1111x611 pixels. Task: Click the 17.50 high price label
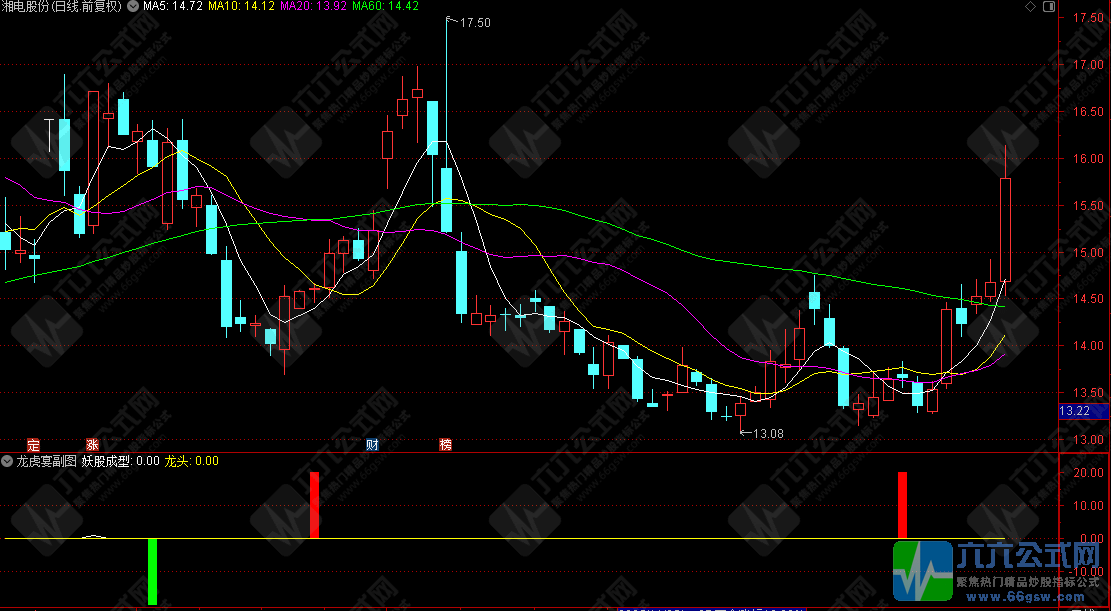(475, 22)
